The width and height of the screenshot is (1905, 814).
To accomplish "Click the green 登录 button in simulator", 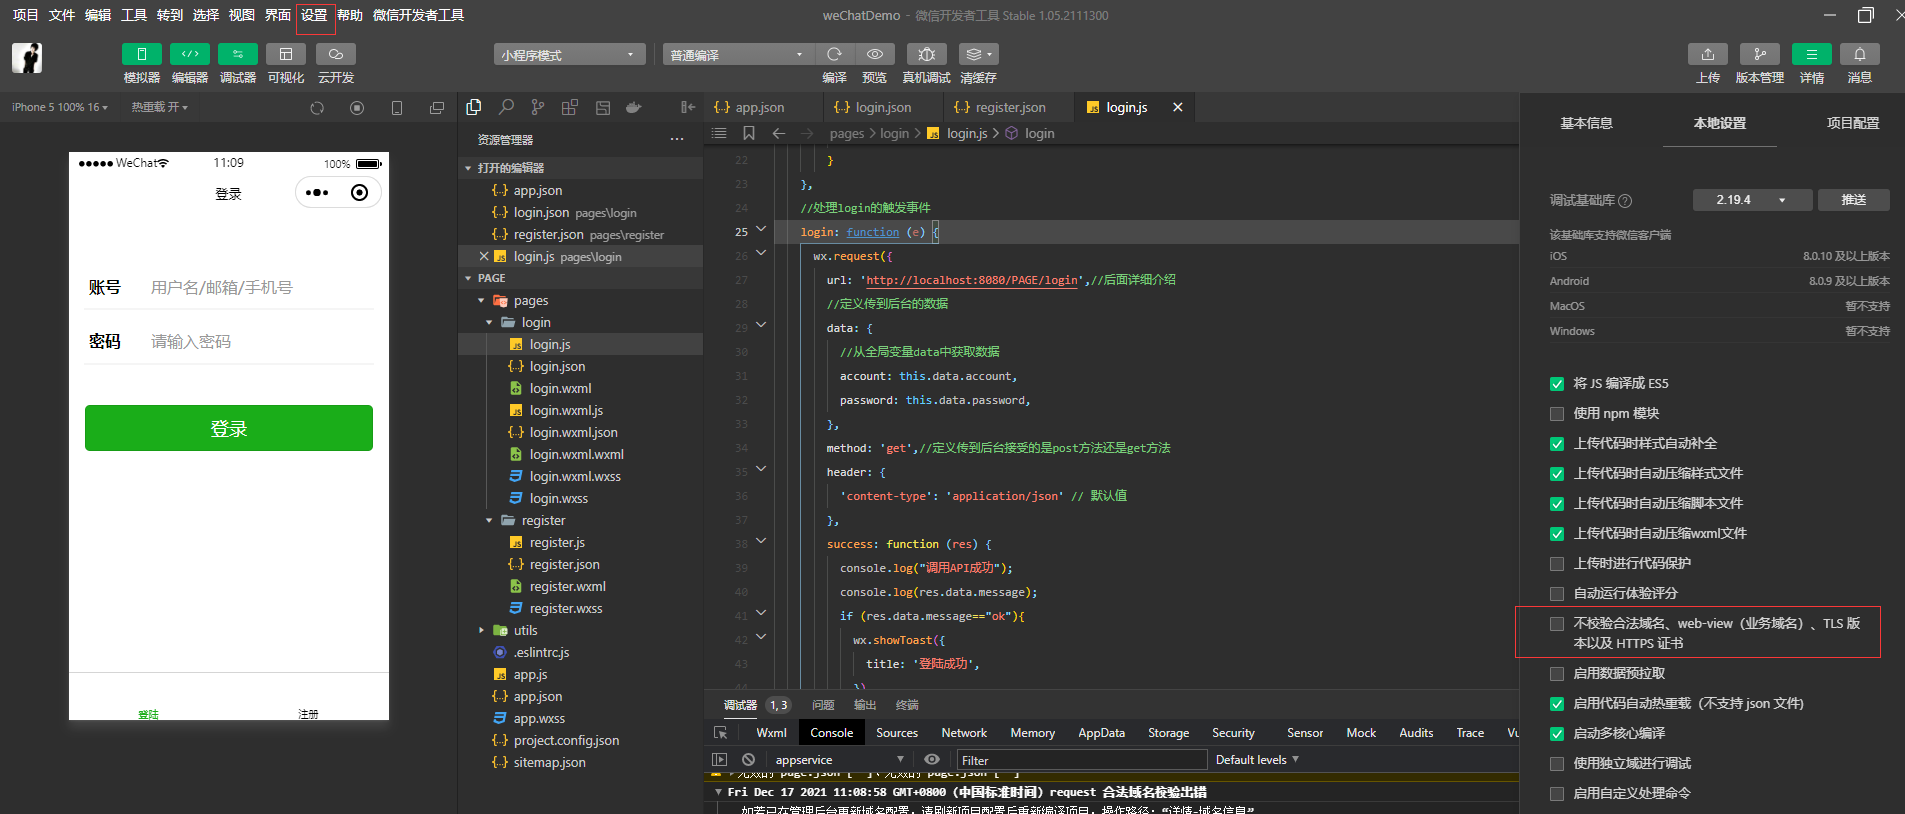I will pyautogui.click(x=229, y=428).
